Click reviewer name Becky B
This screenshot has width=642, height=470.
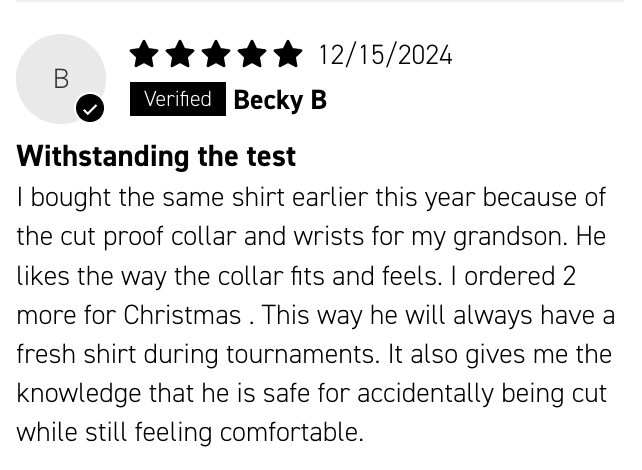click(x=280, y=100)
